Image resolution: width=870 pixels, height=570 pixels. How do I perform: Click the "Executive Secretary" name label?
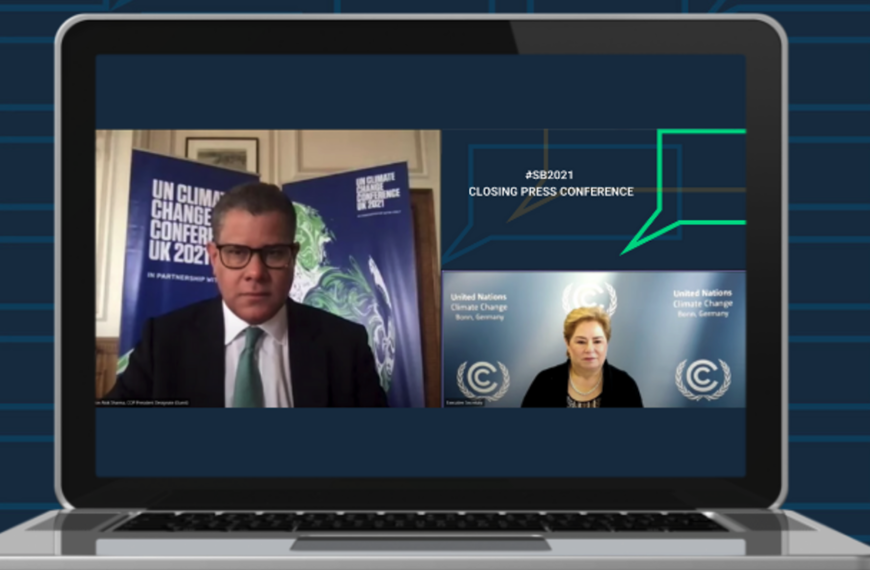tap(464, 403)
